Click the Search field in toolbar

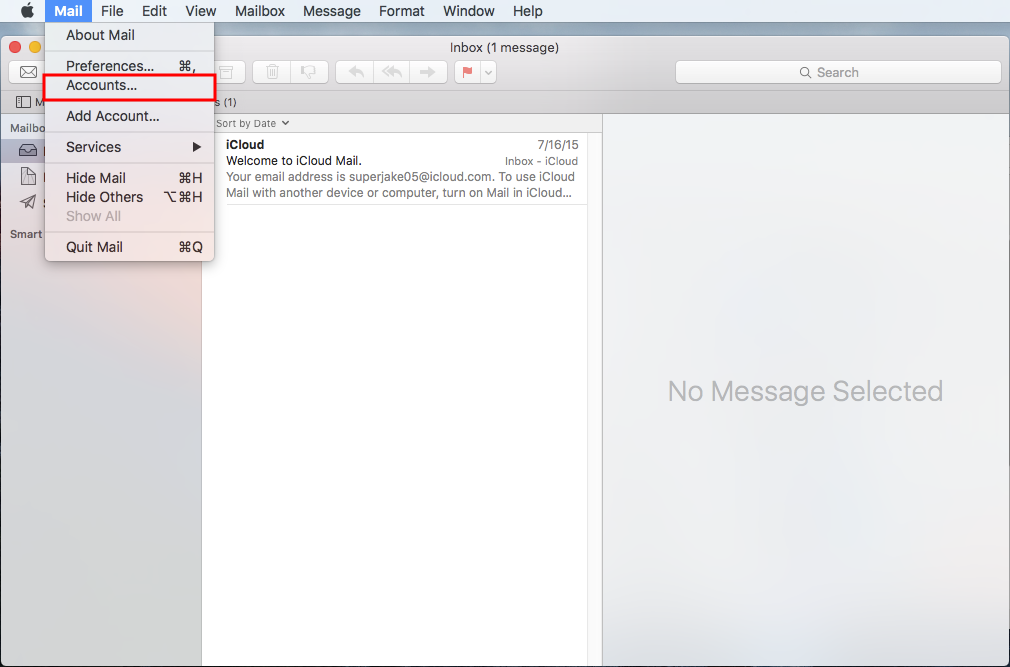[838, 72]
